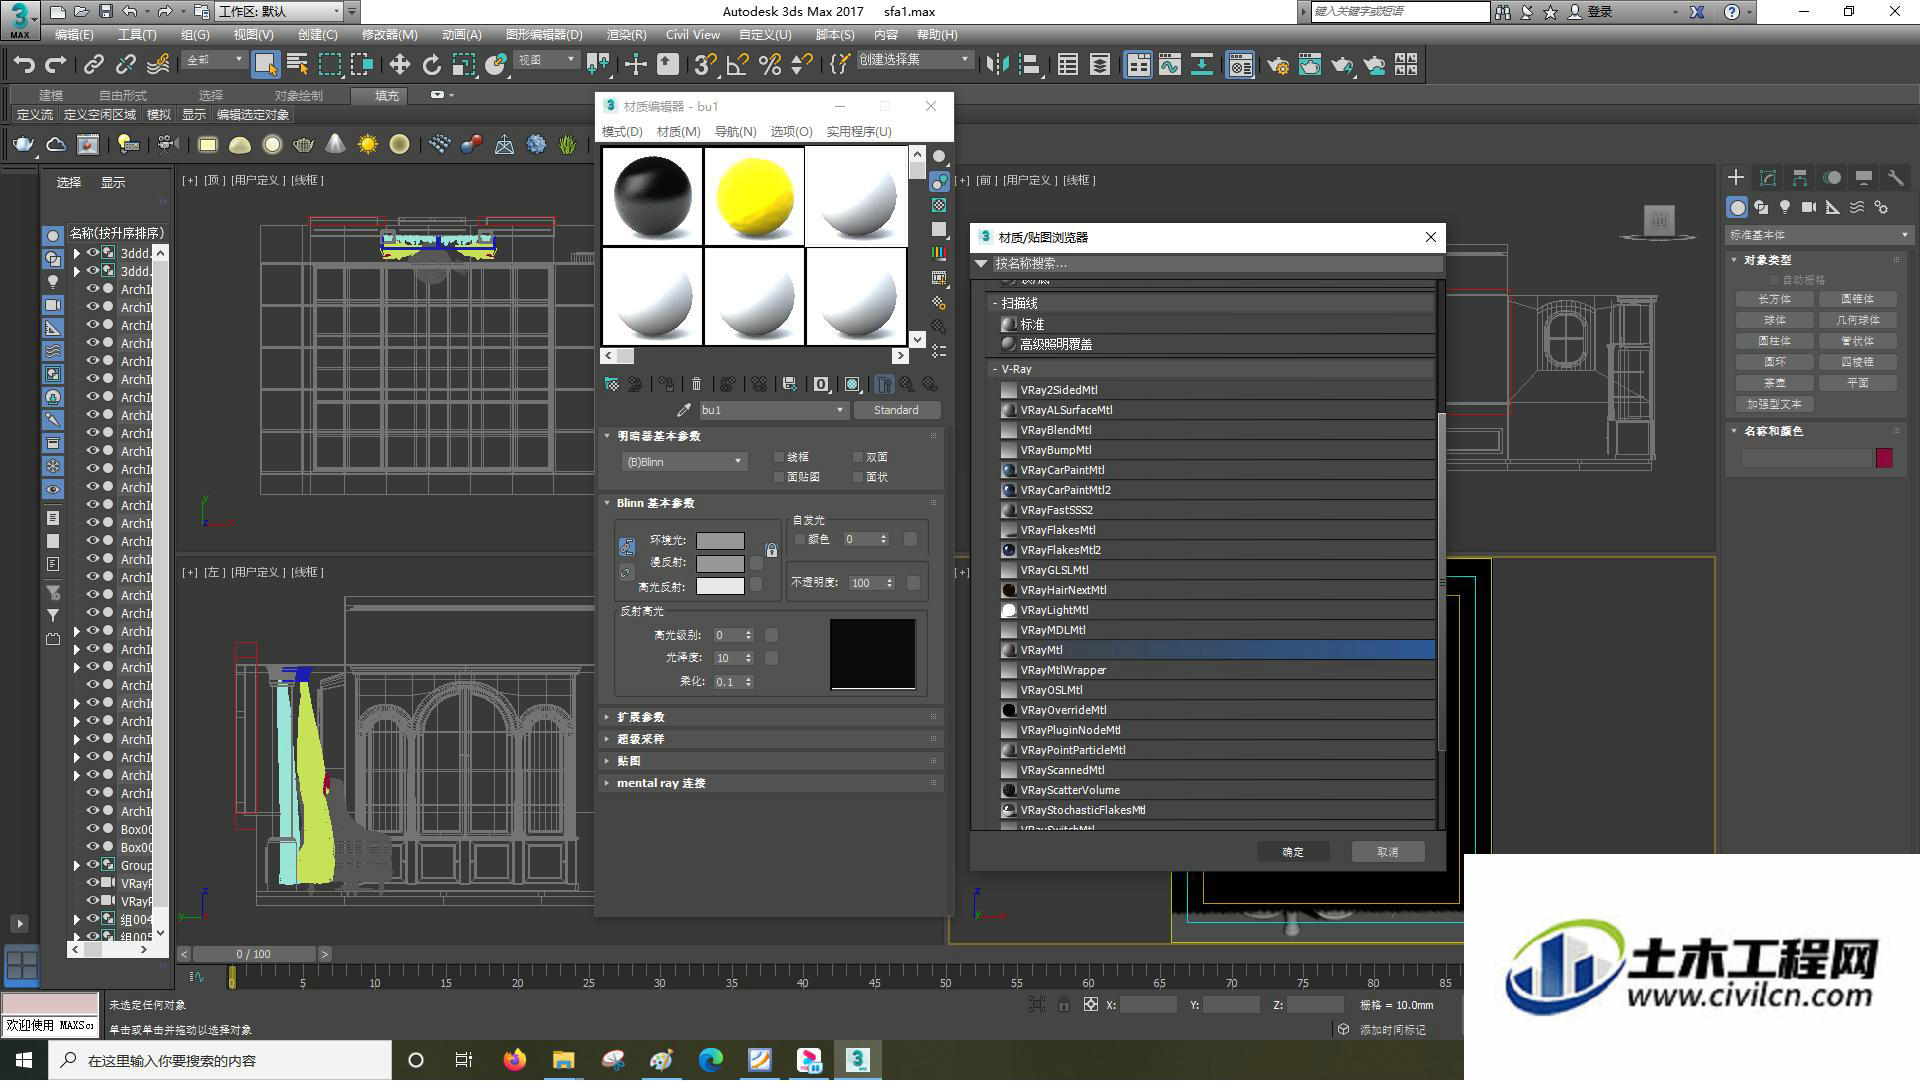Image resolution: width=1920 pixels, height=1082 pixels.
Task: Switch to the 对象绘制 ribbon tab
Action: [298, 96]
